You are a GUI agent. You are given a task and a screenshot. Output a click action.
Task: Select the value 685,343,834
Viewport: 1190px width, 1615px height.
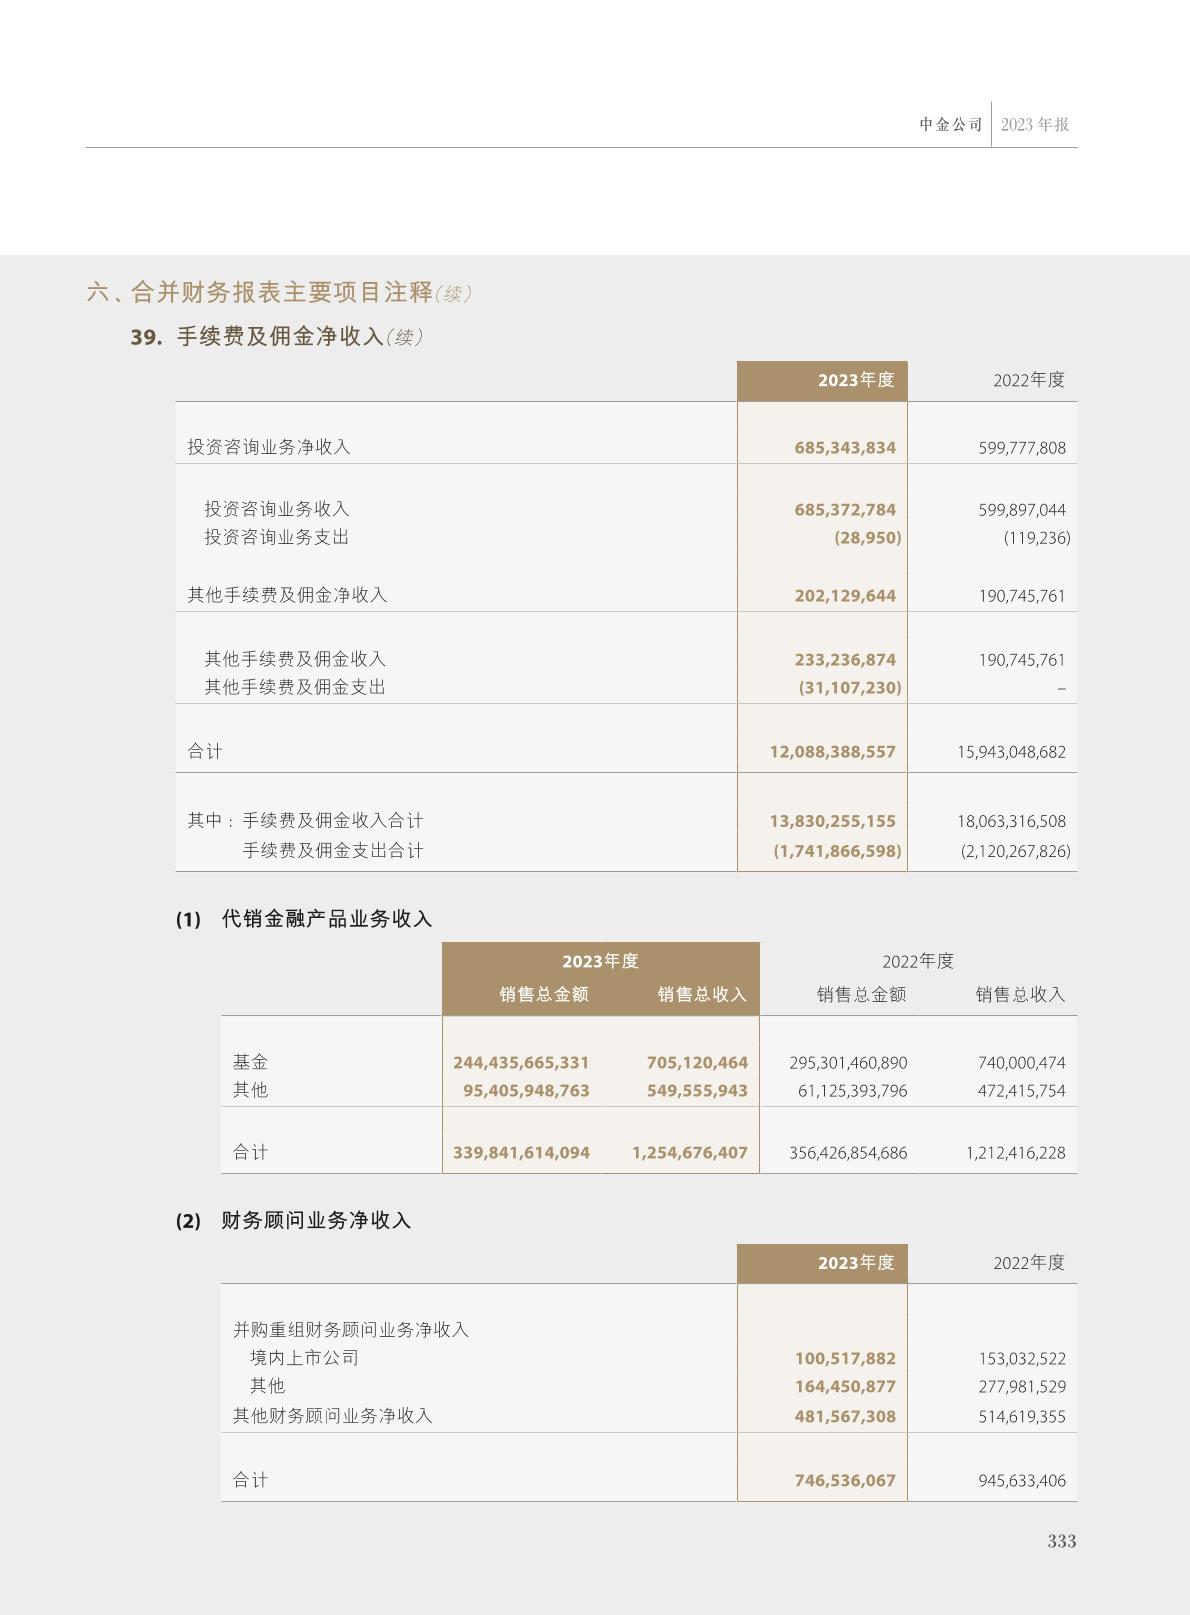point(845,448)
